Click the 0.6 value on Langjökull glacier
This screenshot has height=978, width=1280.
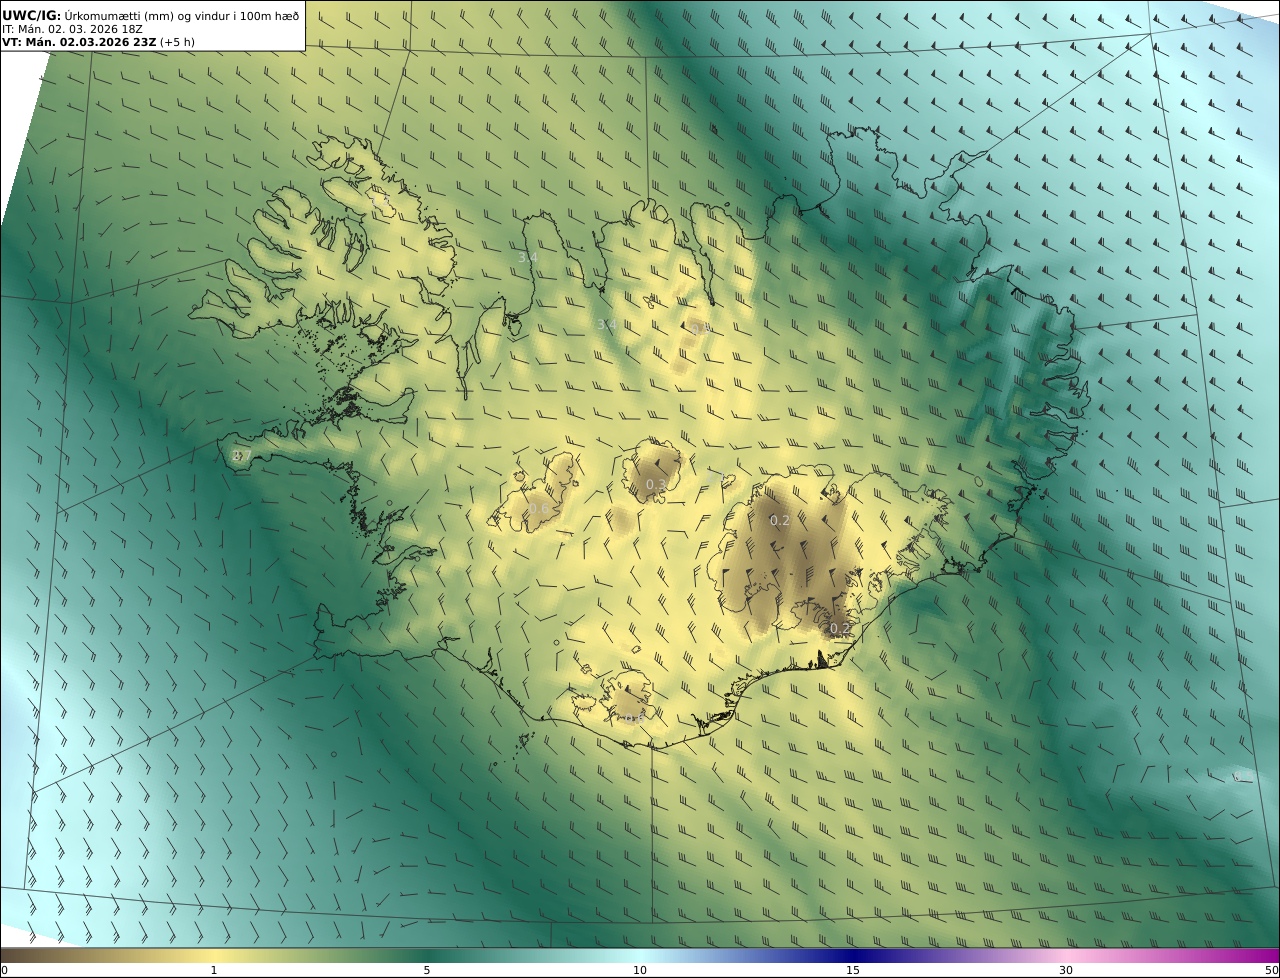point(539,509)
